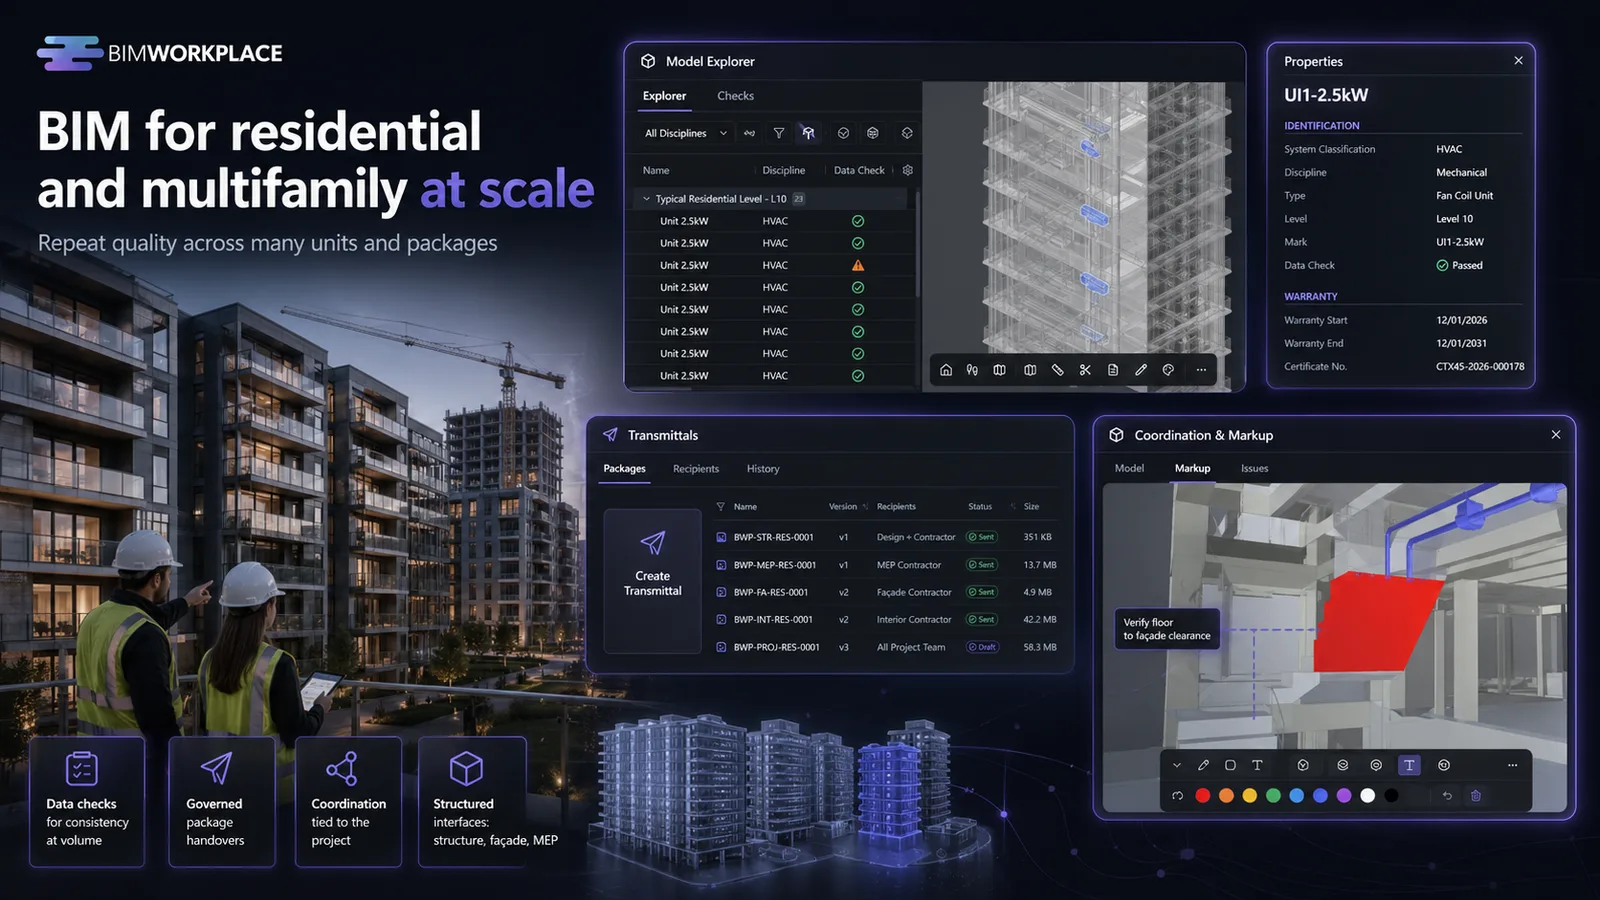Click the trash delete icon in the markup toolbar

pos(1475,796)
